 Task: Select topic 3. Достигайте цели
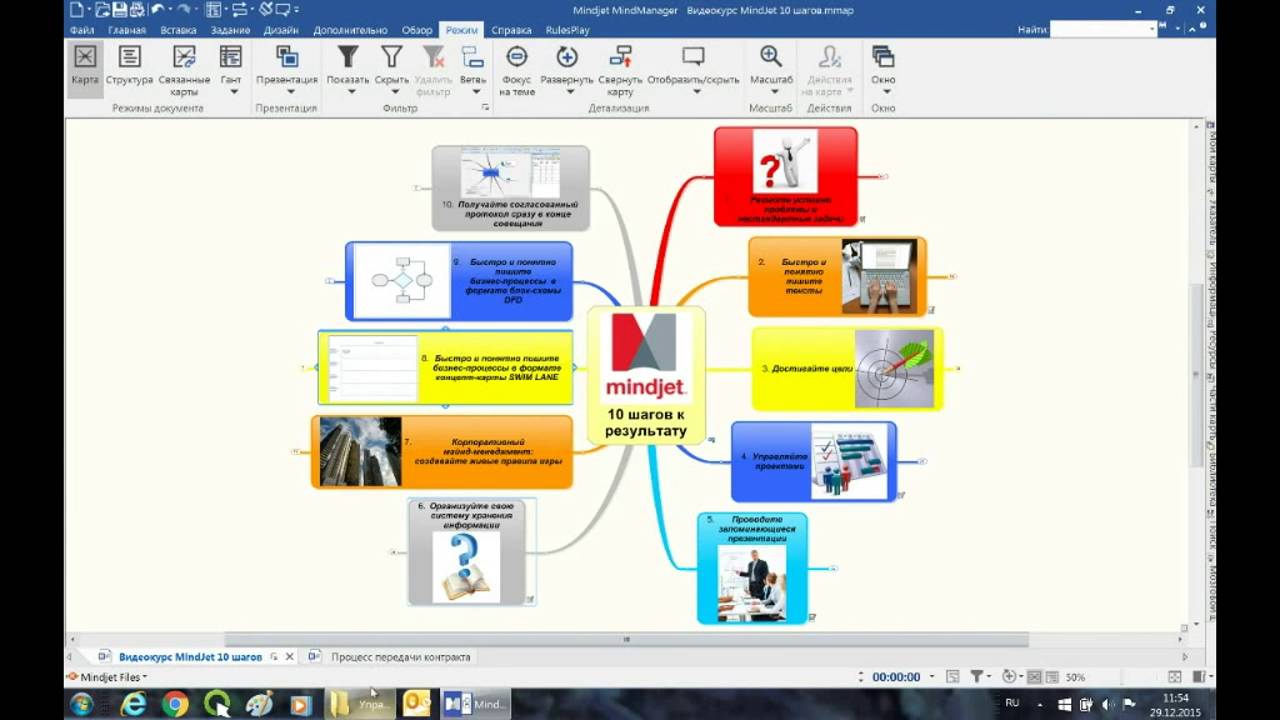[847, 368]
